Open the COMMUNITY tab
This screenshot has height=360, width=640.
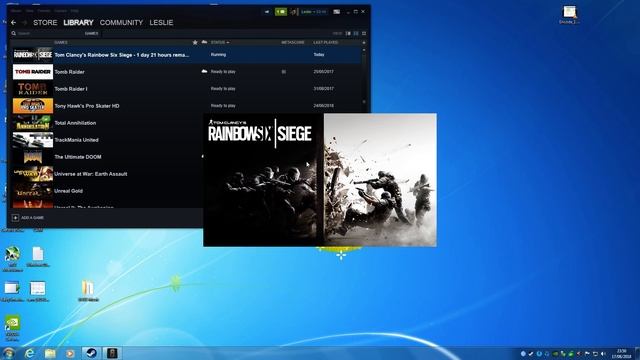point(121,22)
